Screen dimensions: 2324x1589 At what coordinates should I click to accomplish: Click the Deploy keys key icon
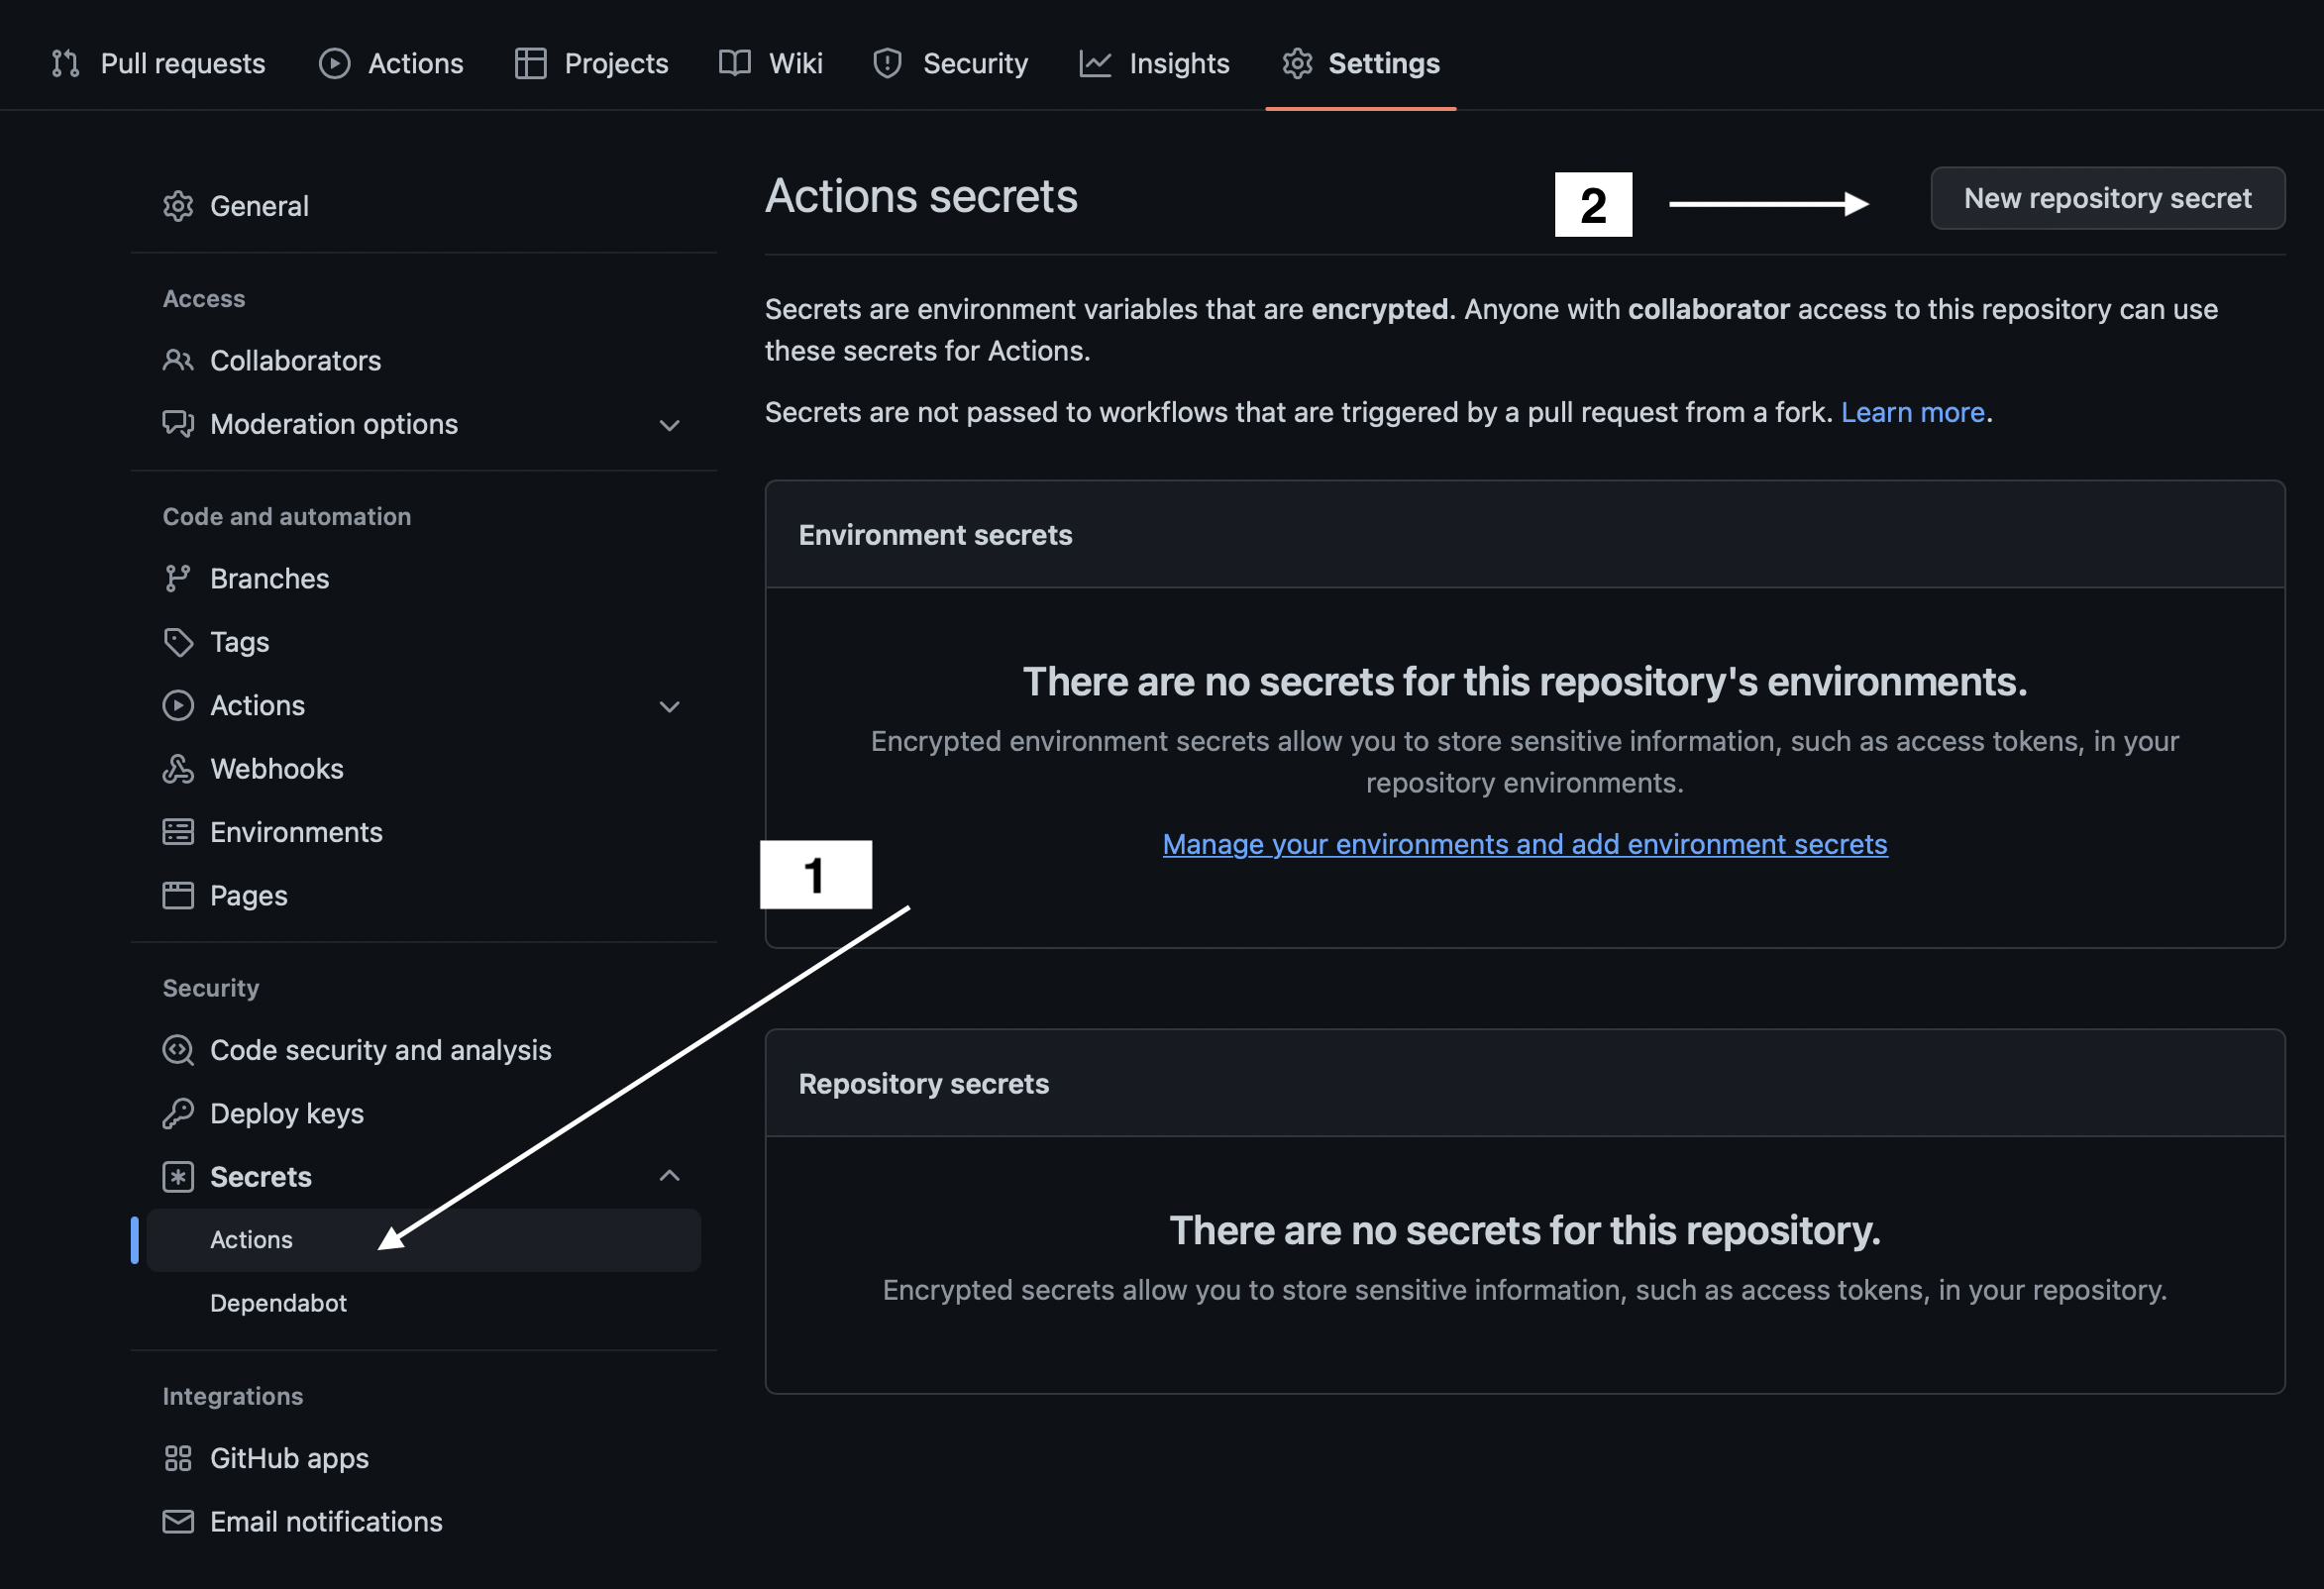click(178, 1113)
